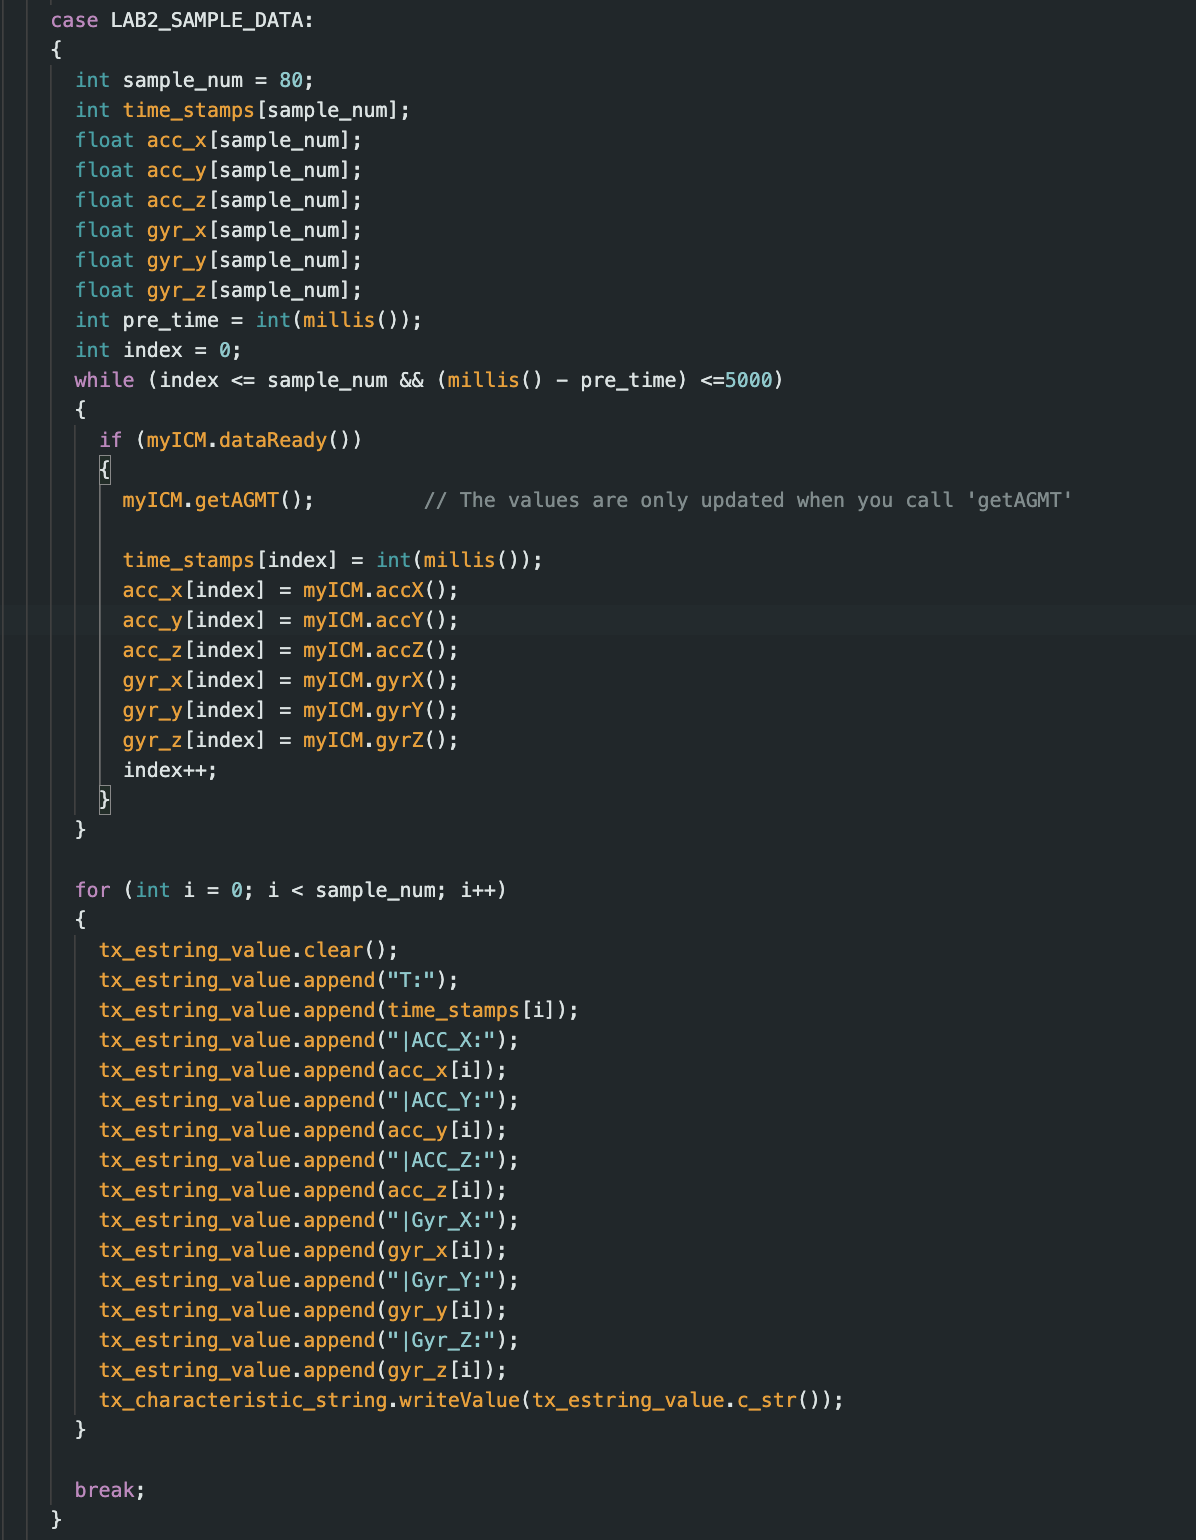
Task: Click the append(gyr_y[i]) line
Action: pos(302,1310)
